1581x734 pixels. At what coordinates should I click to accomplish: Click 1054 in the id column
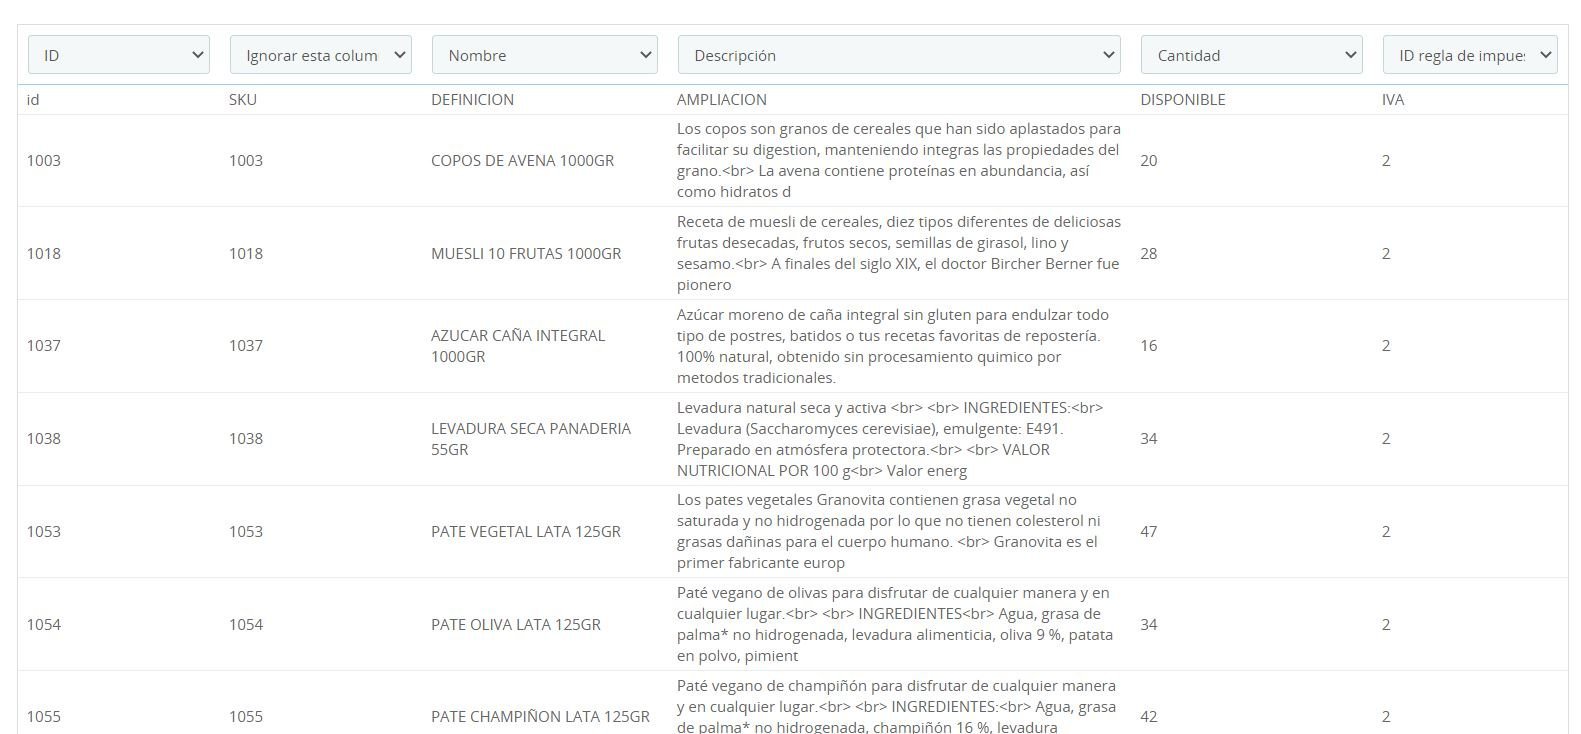(x=44, y=625)
